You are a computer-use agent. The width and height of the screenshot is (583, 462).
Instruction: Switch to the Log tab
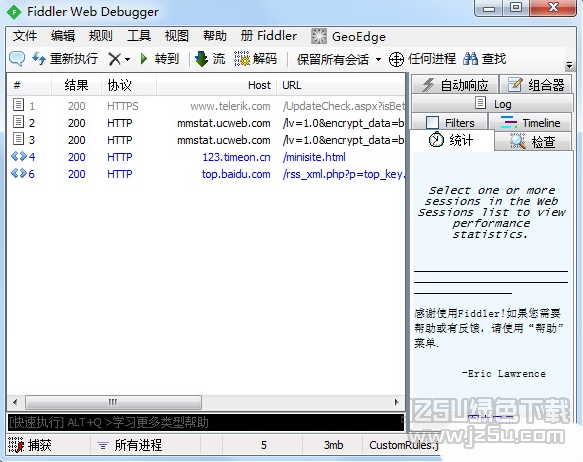[492, 104]
